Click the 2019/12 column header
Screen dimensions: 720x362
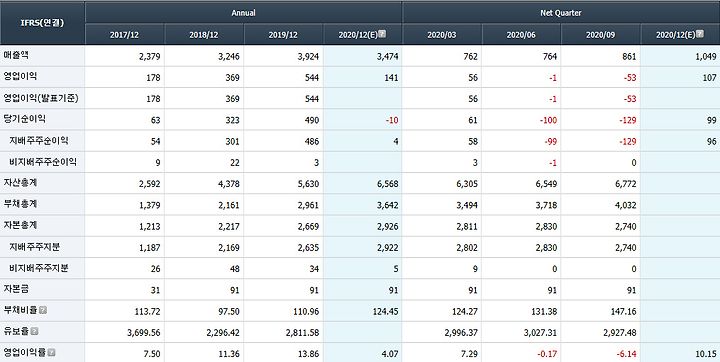(283, 34)
